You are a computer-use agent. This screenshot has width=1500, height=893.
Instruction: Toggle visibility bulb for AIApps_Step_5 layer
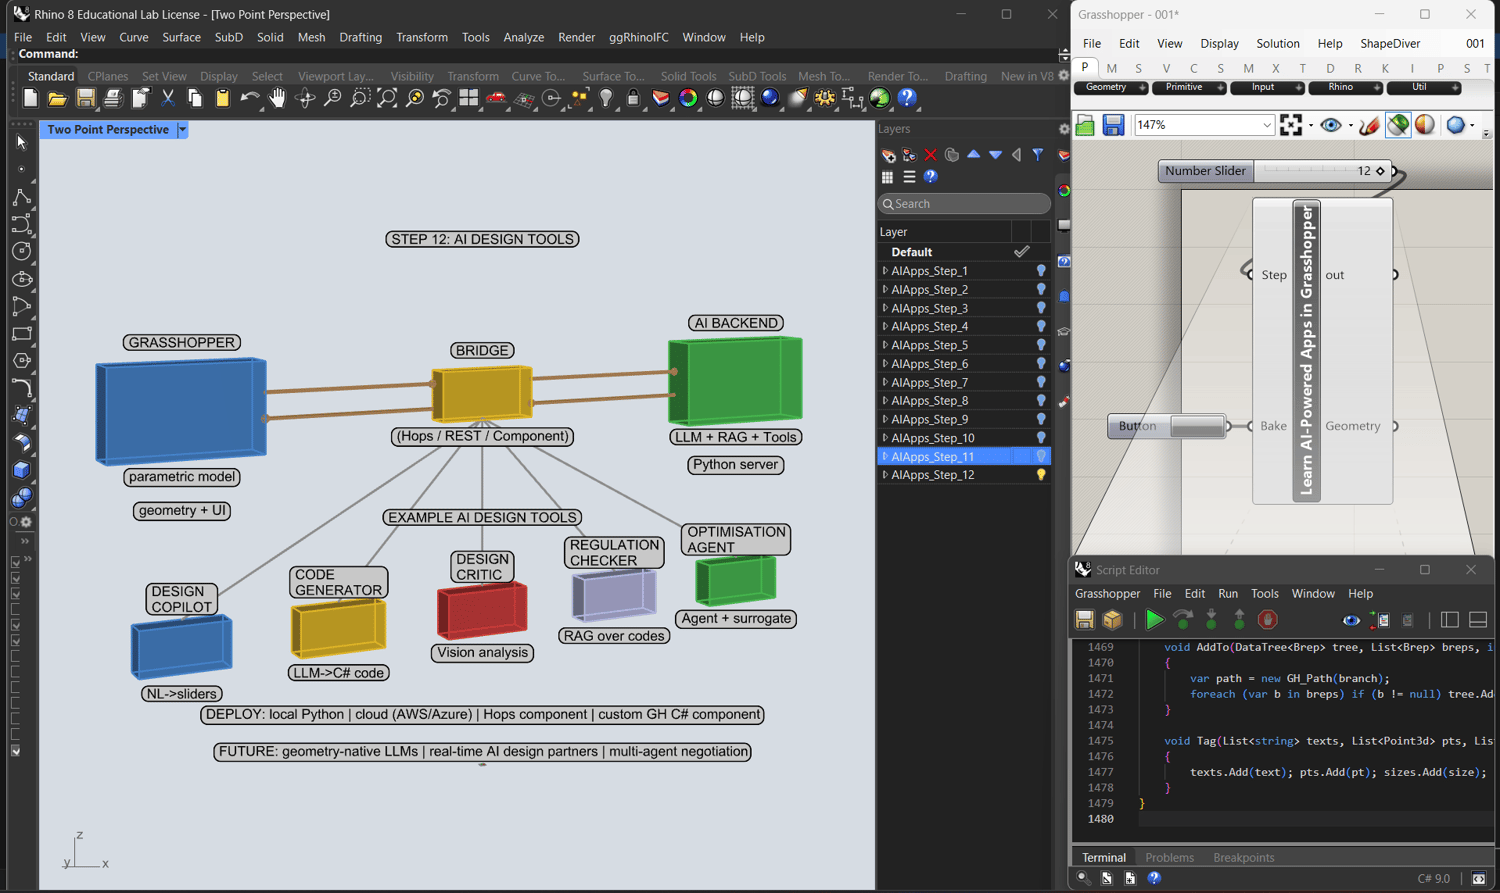coord(1041,345)
